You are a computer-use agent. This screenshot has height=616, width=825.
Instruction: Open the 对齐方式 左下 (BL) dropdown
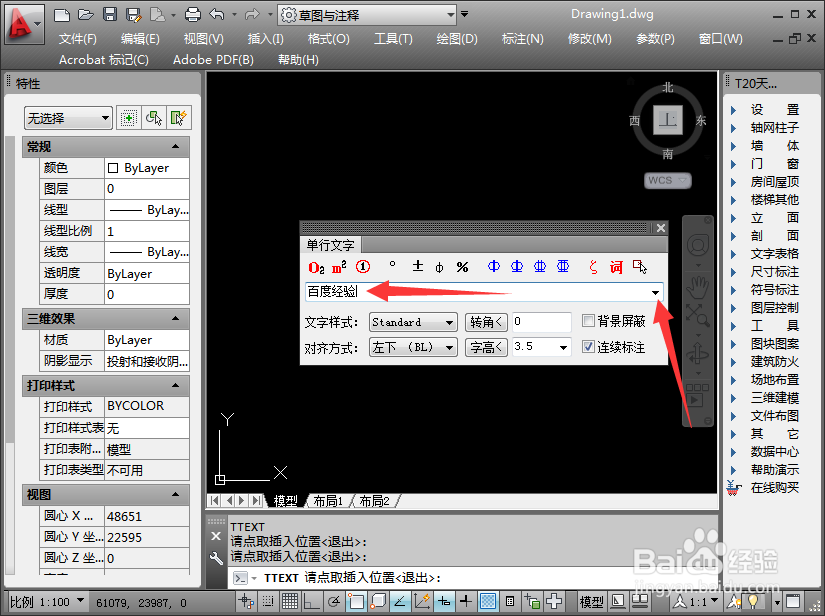413,348
